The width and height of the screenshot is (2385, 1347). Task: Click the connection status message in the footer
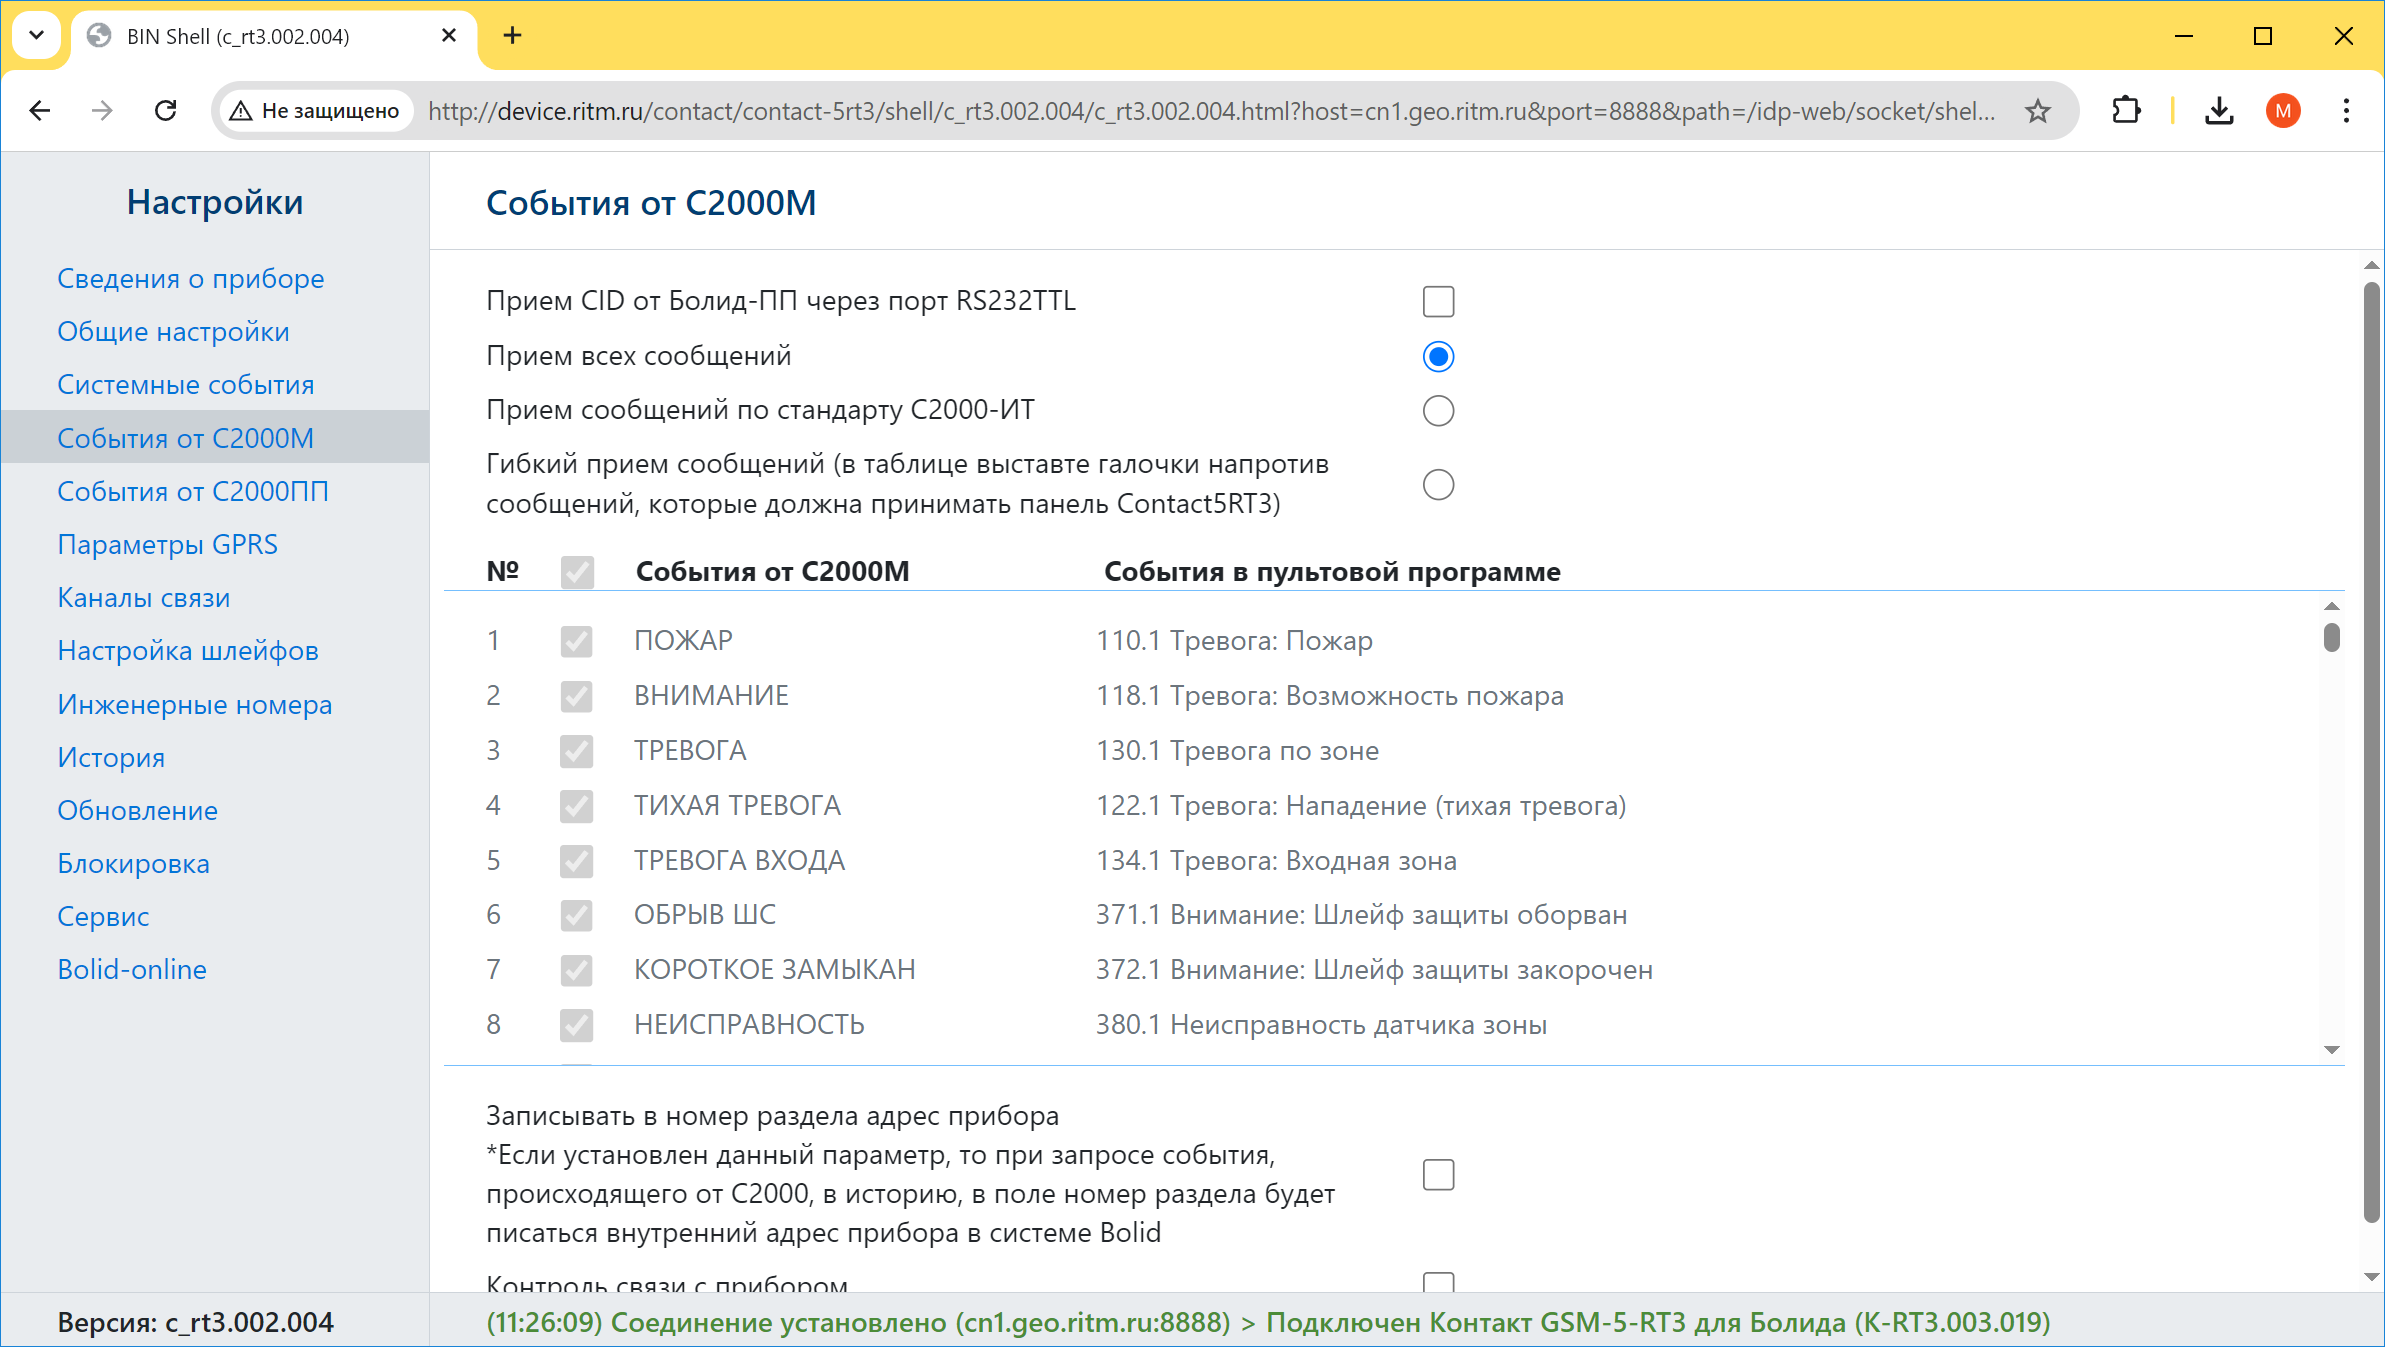point(1268,1322)
